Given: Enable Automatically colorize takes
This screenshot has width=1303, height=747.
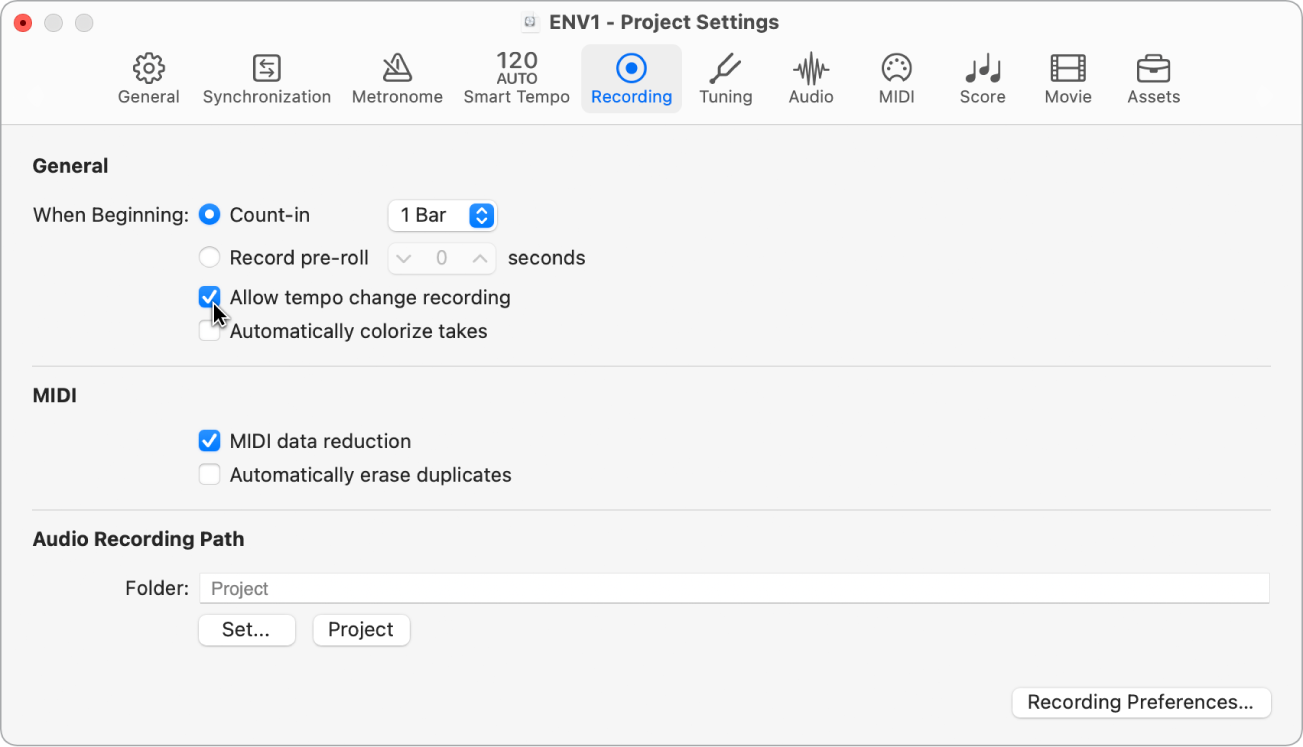Looking at the screenshot, I should click(x=209, y=332).
